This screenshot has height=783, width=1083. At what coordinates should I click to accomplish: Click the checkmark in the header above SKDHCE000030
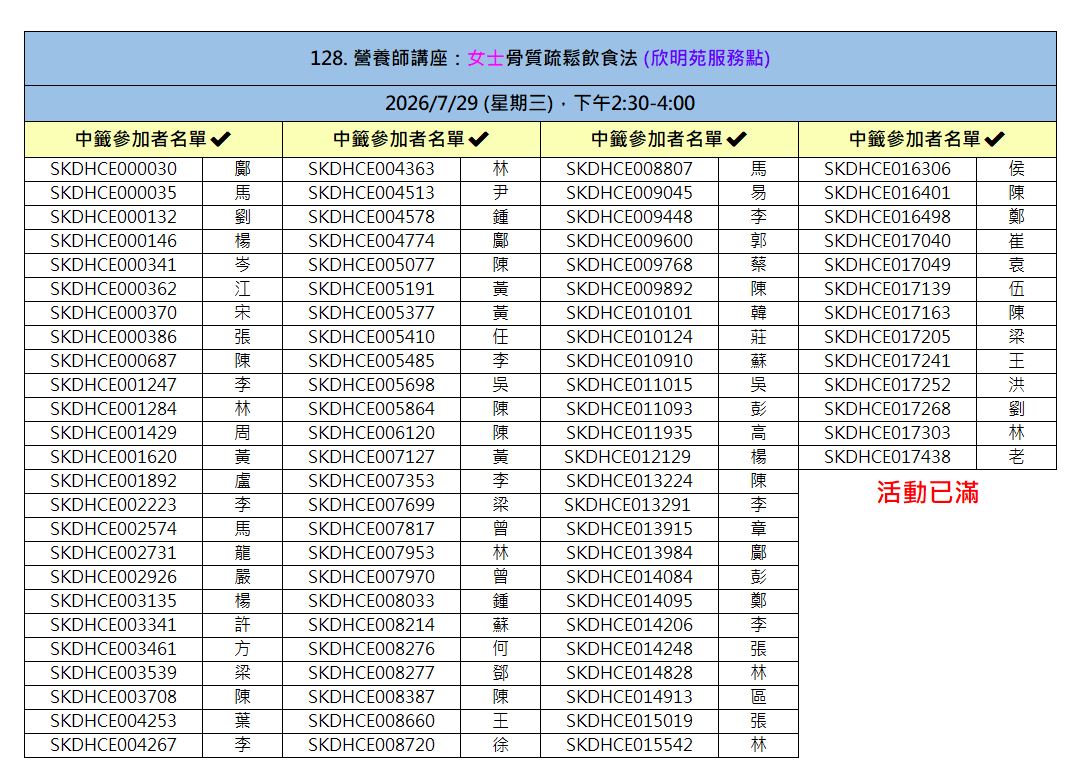(x=221, y=140)
